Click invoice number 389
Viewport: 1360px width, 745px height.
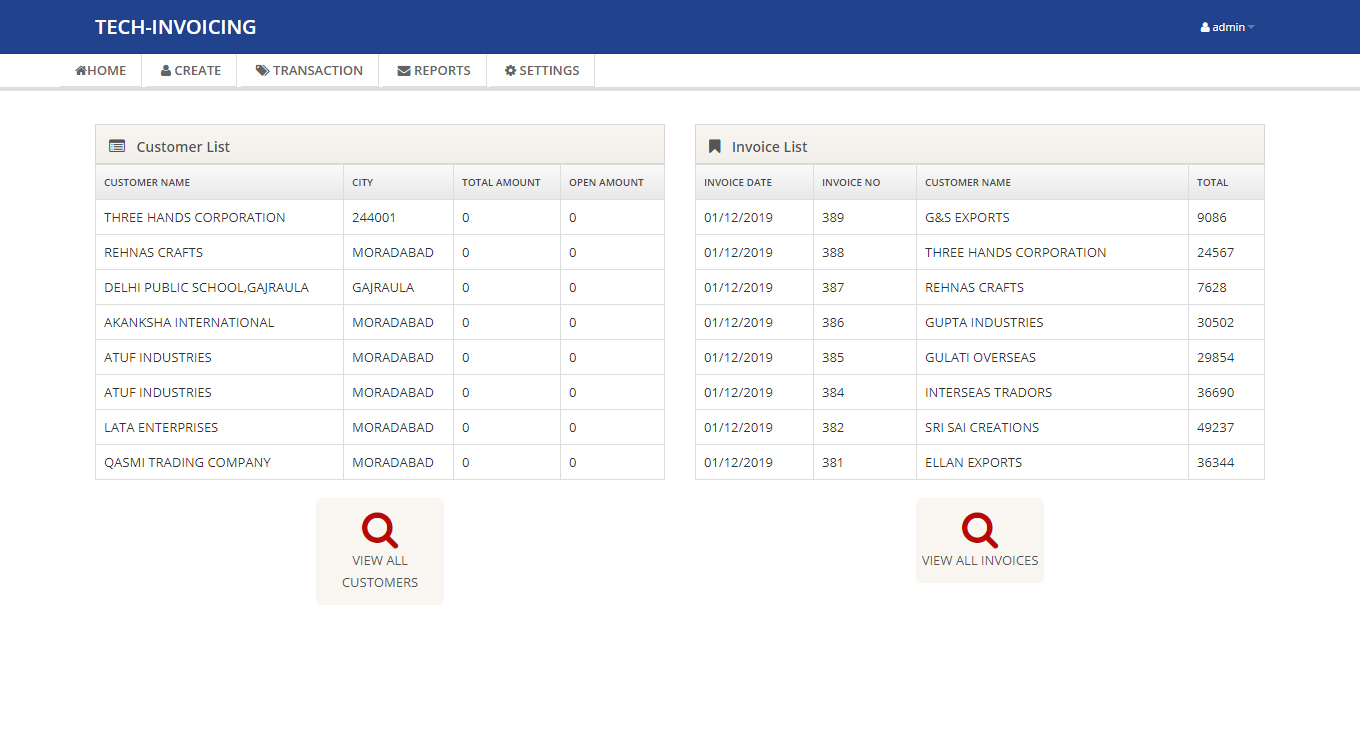833,217
